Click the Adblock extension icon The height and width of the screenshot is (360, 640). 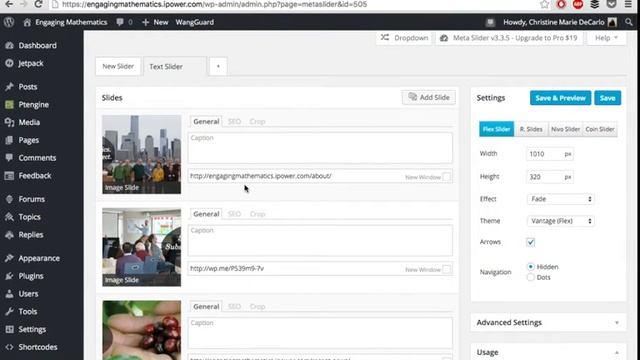pos(578,4)
